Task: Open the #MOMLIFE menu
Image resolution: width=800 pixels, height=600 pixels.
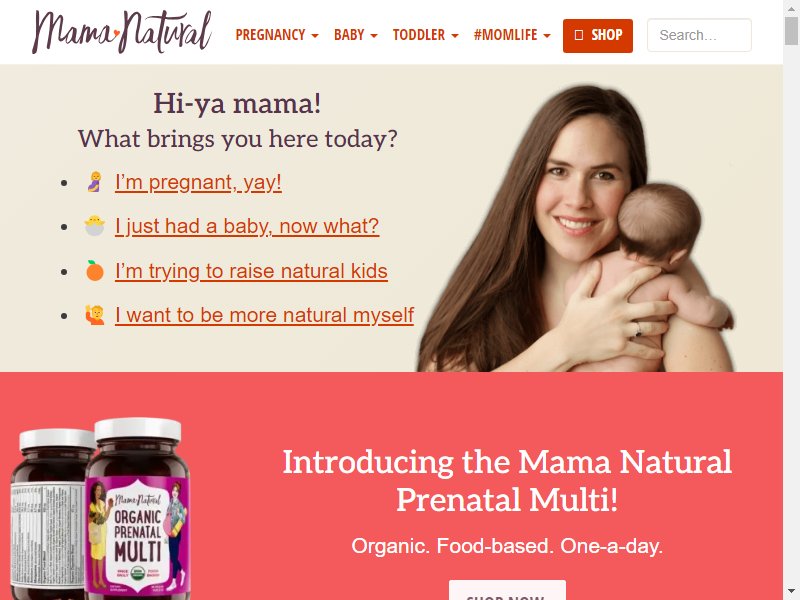Action: [x=512, y=35]
